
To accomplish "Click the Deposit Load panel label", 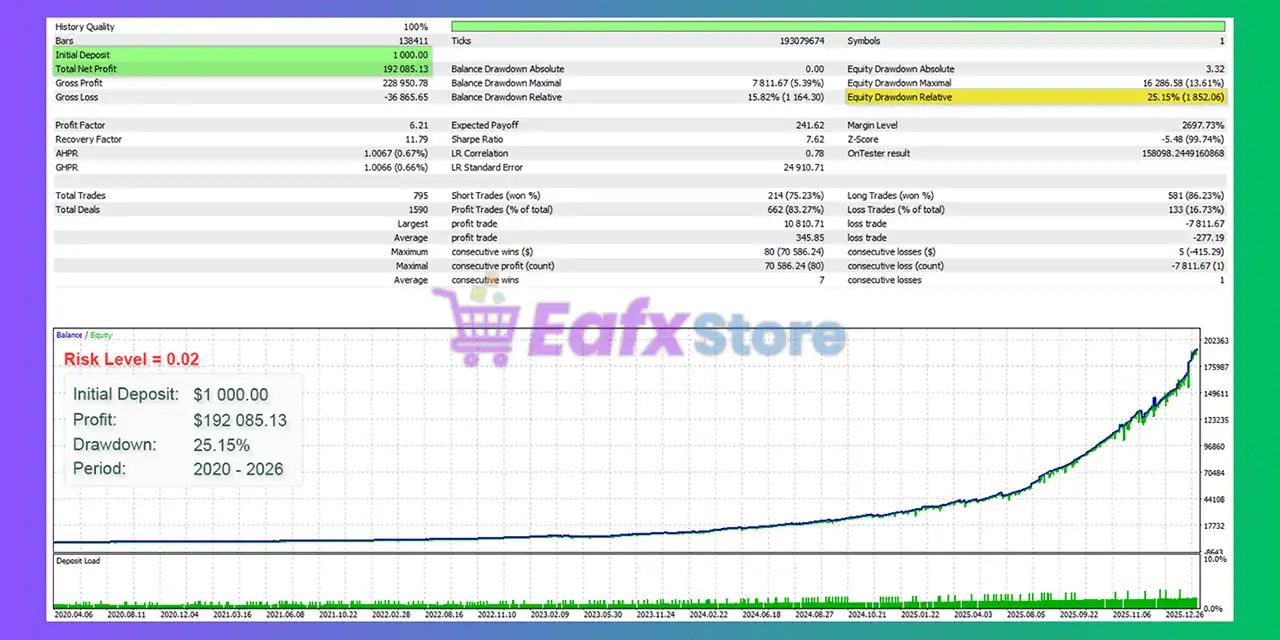I will 77,561.
